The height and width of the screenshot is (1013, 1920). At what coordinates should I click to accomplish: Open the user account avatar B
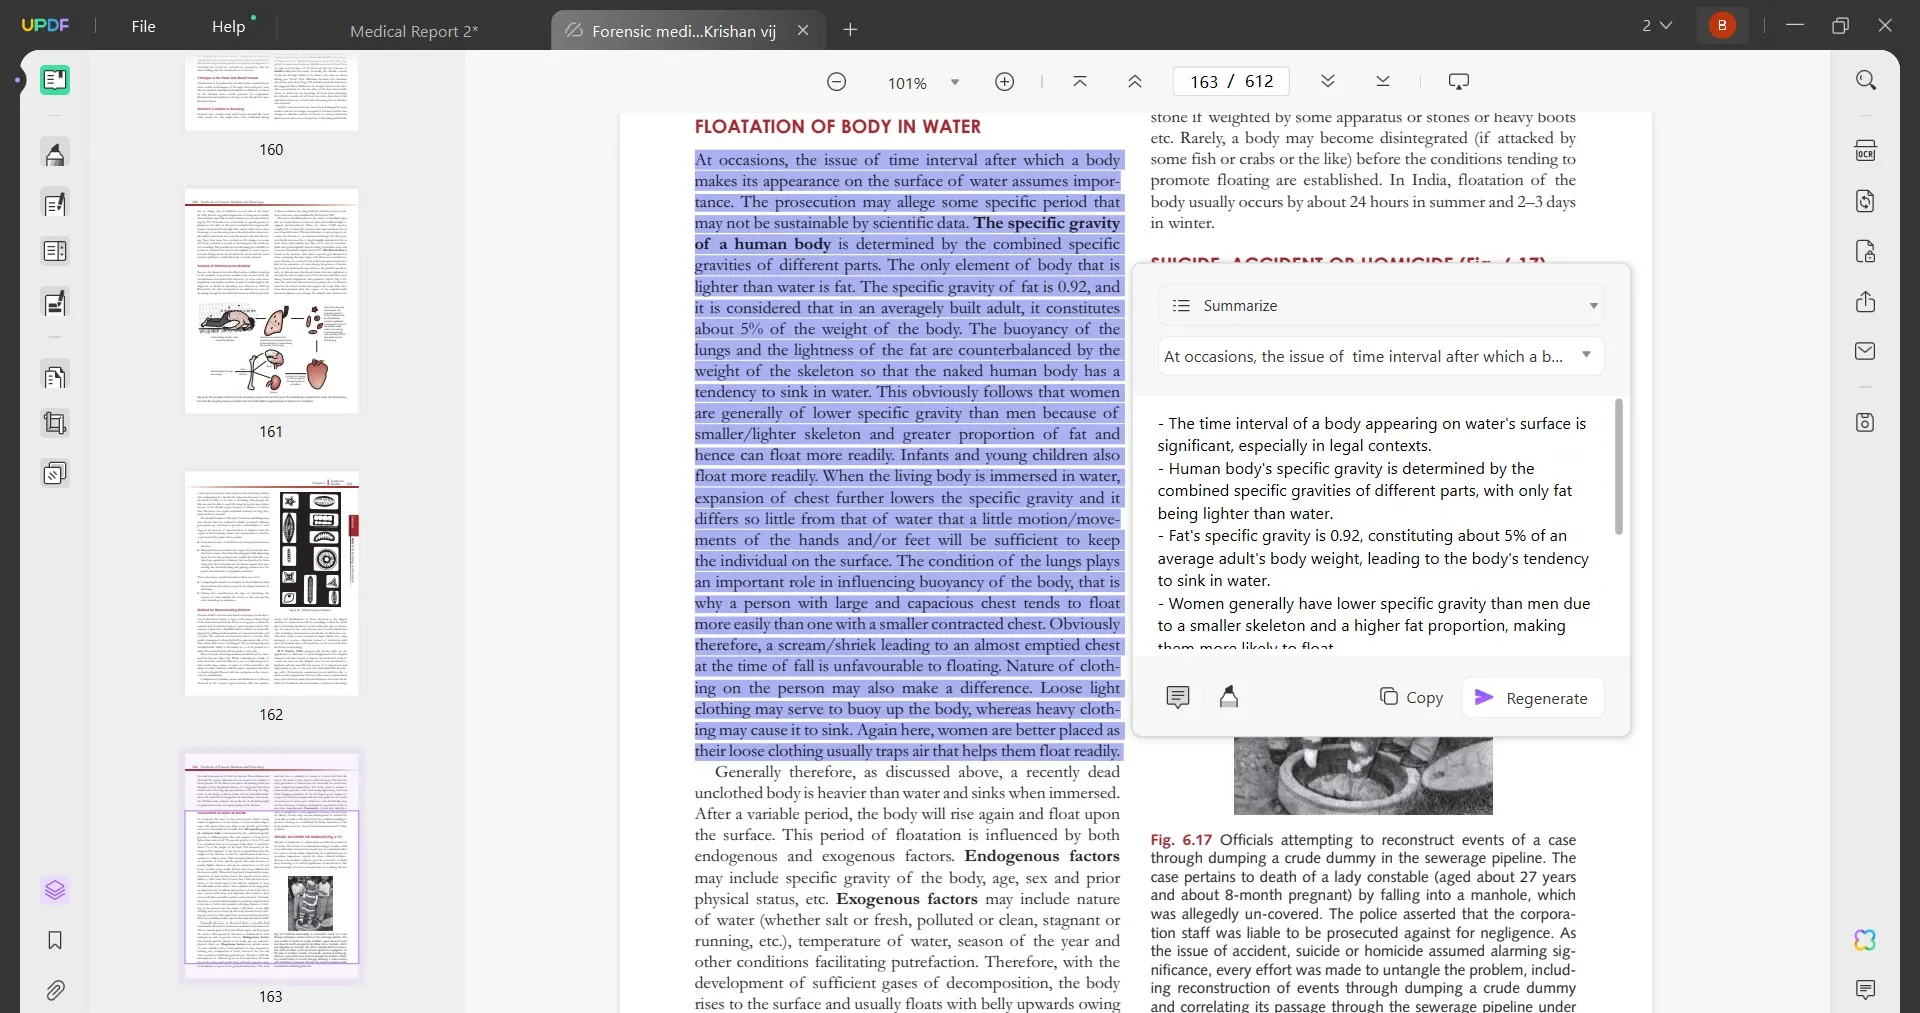(1722, 25)
